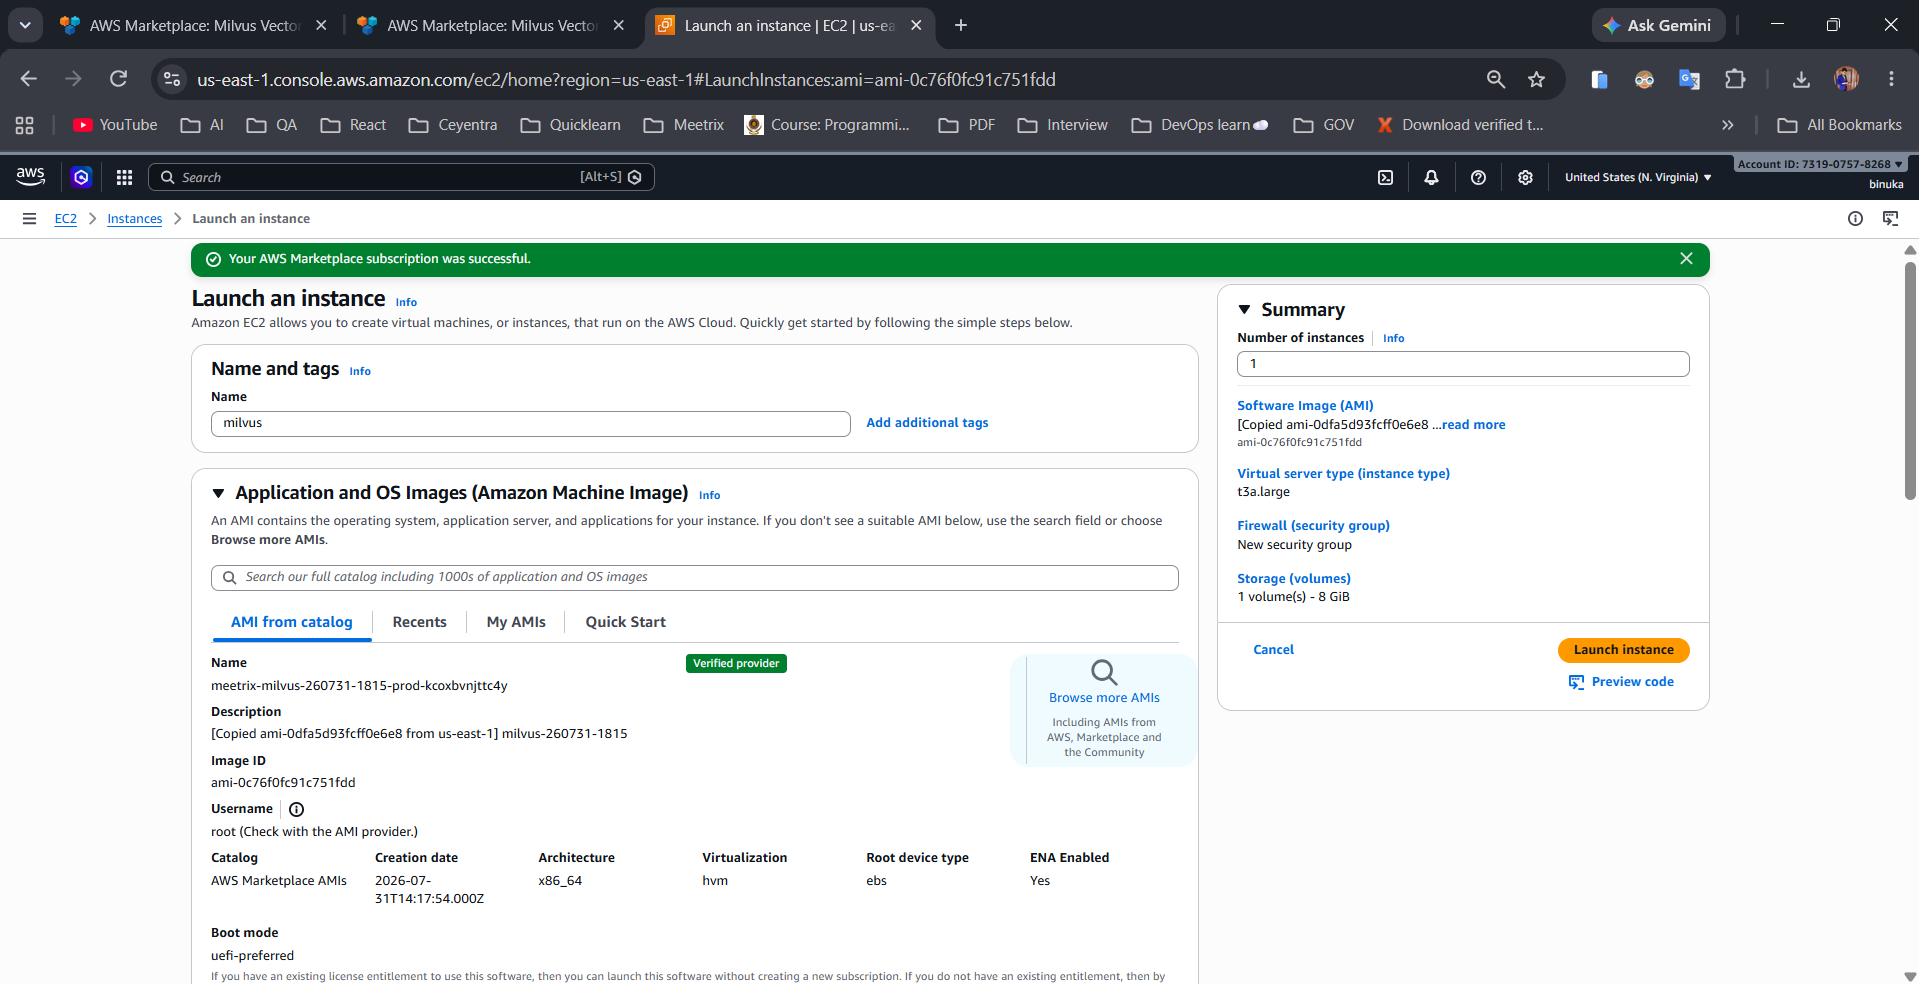
Task: Switch to the Quick Start tab
Action: [x=626, y=622]
